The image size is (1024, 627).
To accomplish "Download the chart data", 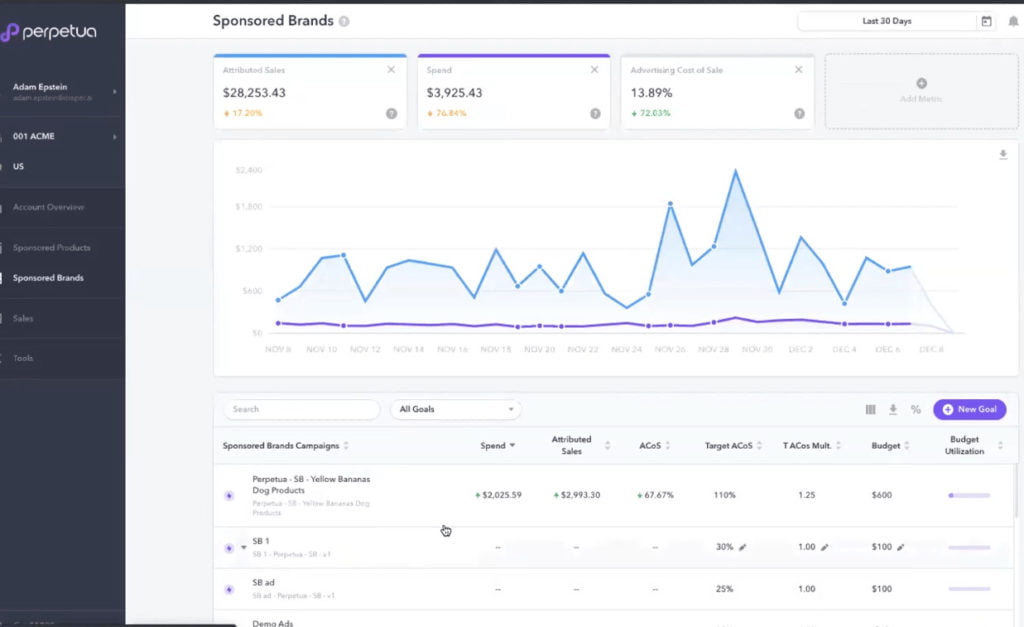I will click(1003, 155).
